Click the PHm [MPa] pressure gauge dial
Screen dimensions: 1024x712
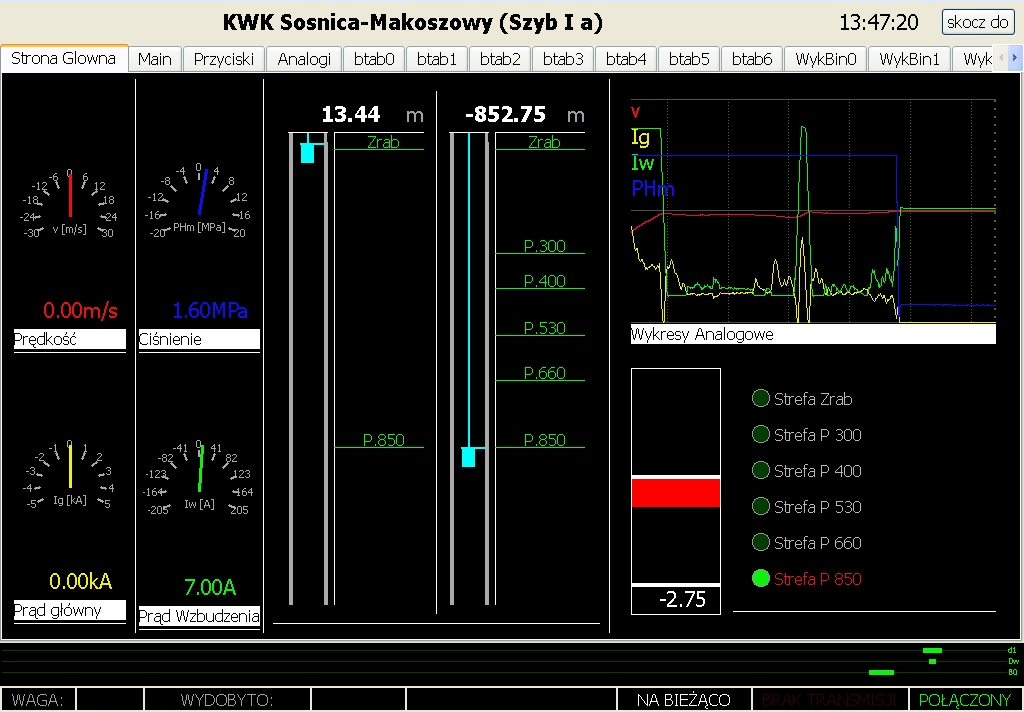click(199, 201)
